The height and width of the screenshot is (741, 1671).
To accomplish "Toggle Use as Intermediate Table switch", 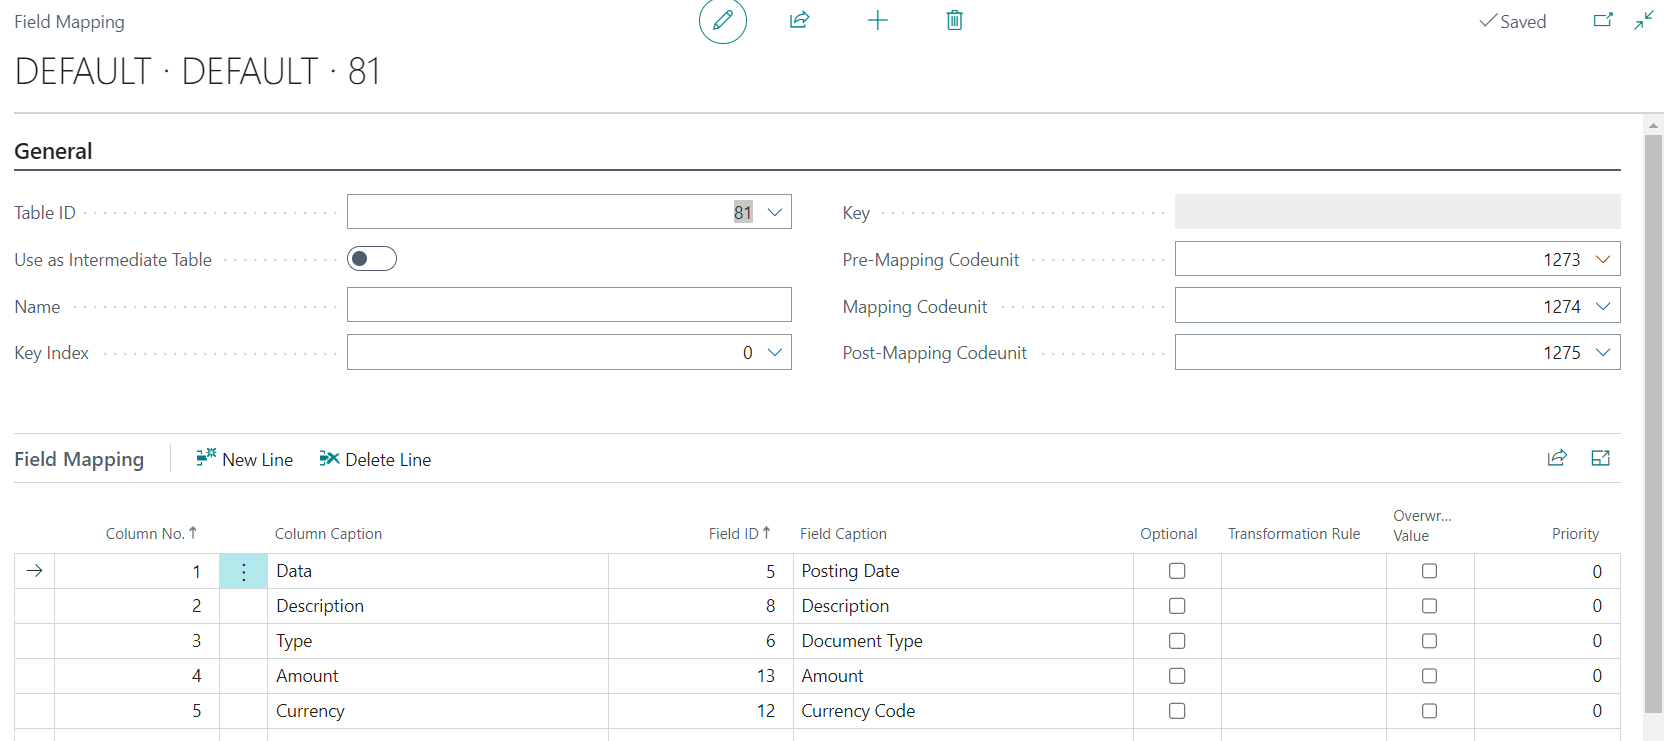I will point(372,259).
